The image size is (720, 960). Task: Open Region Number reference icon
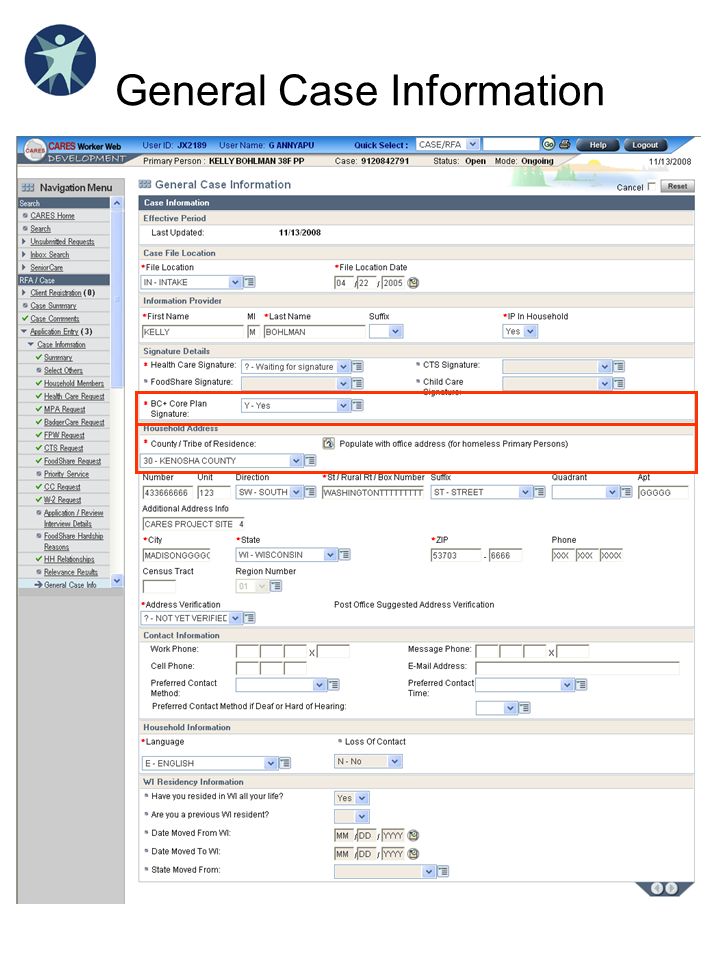coord(276,587)
